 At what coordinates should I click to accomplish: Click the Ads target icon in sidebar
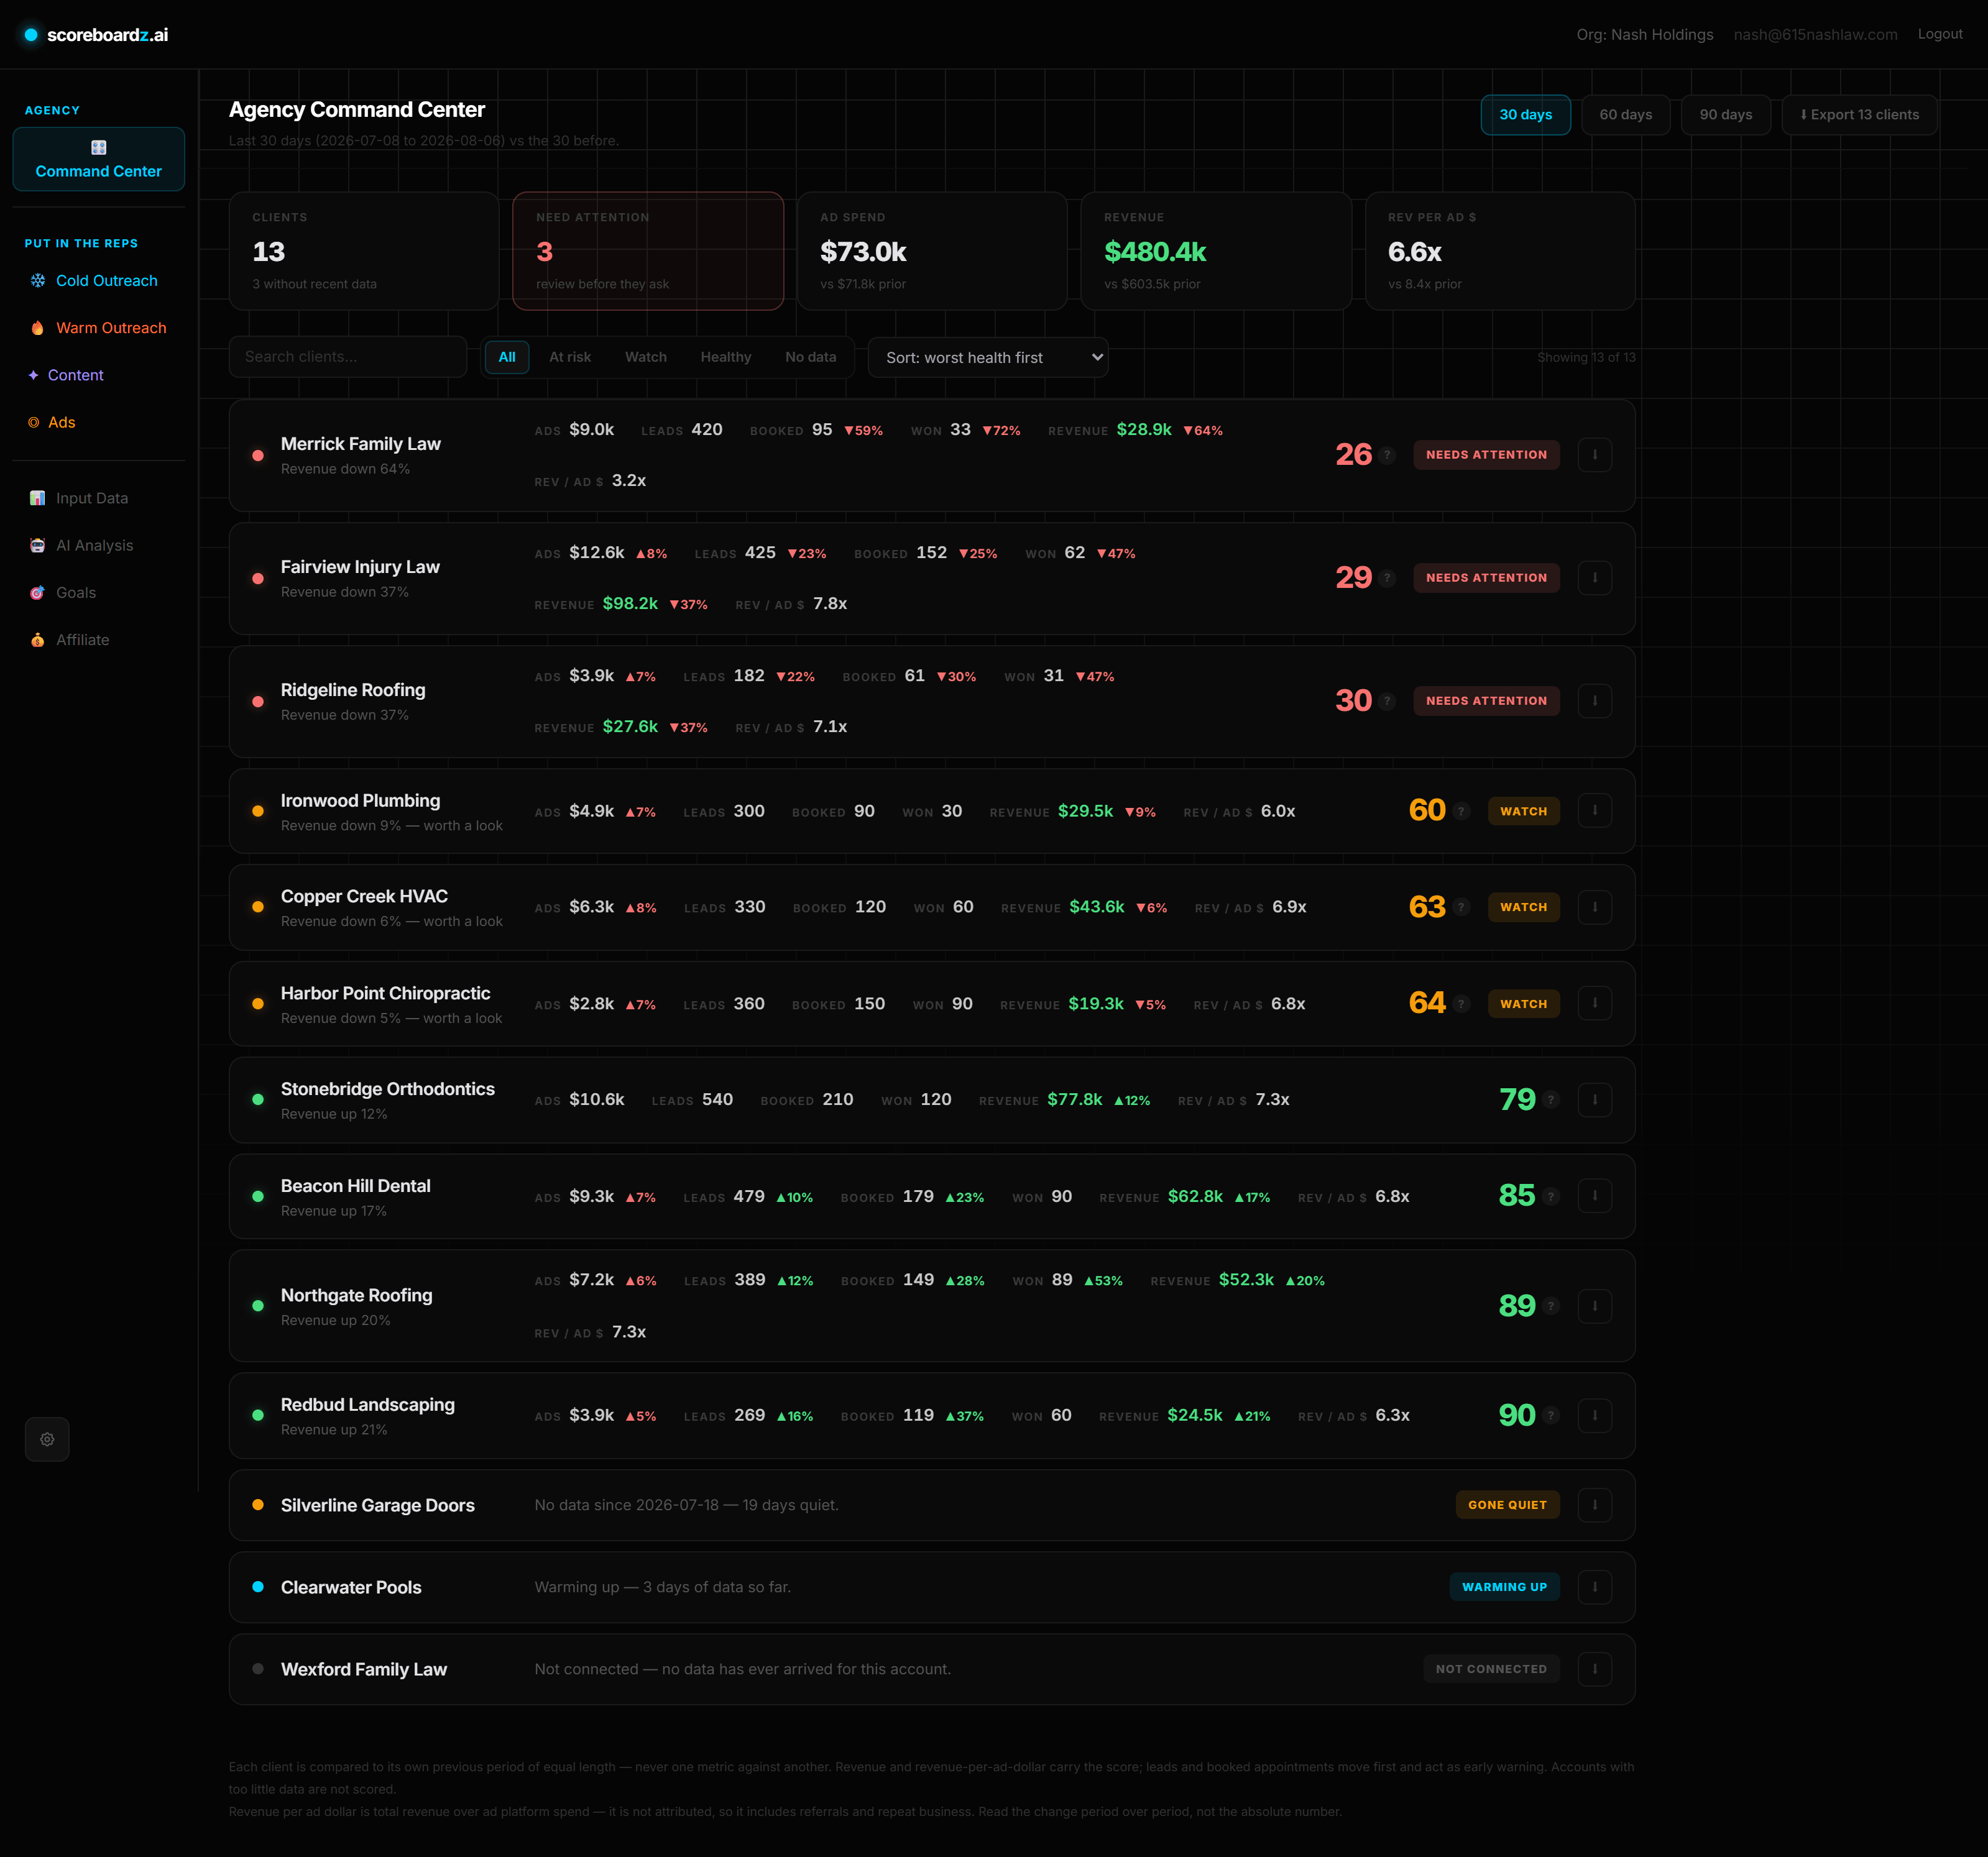pyautogui.click(x=34, y=422)
